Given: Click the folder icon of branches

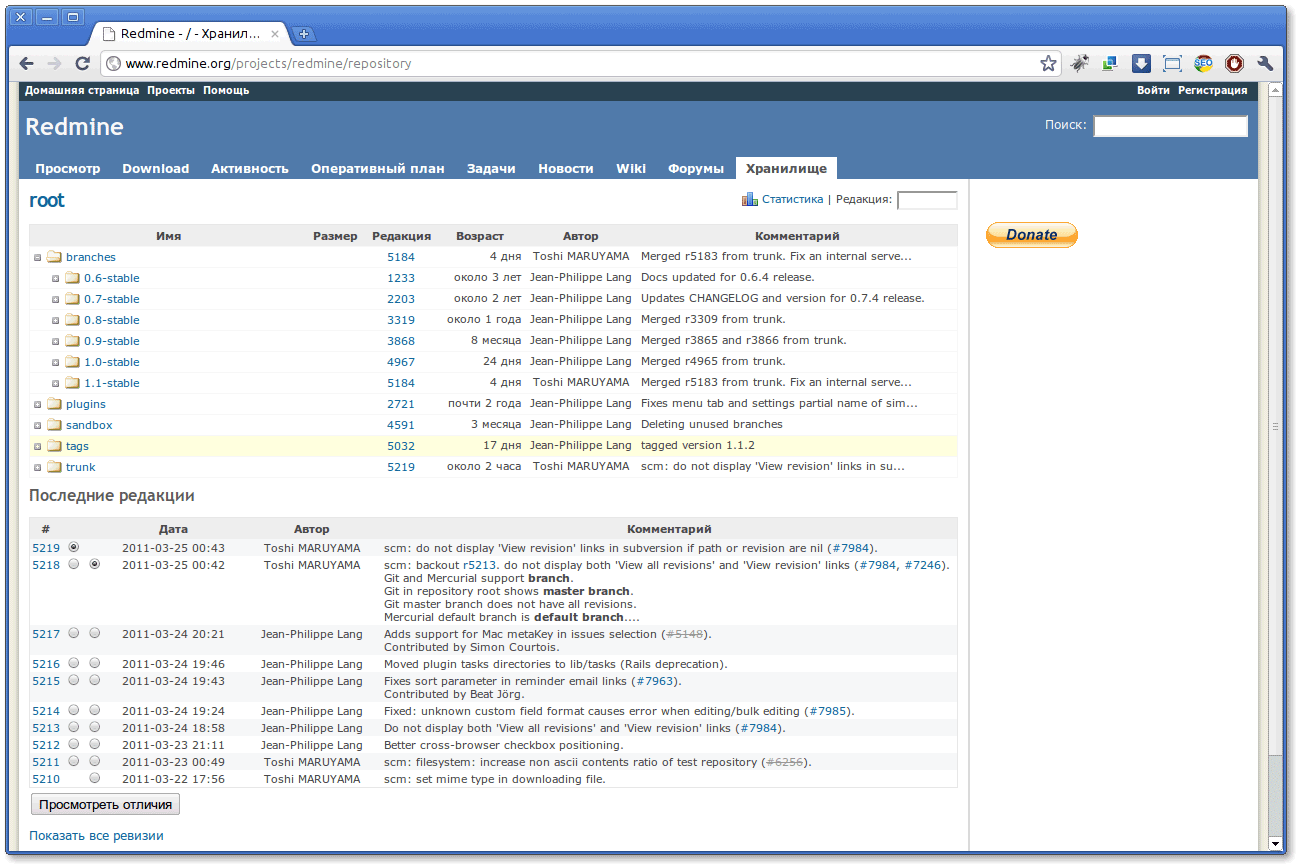Looking at the screenshot, I should coord(54,257).
